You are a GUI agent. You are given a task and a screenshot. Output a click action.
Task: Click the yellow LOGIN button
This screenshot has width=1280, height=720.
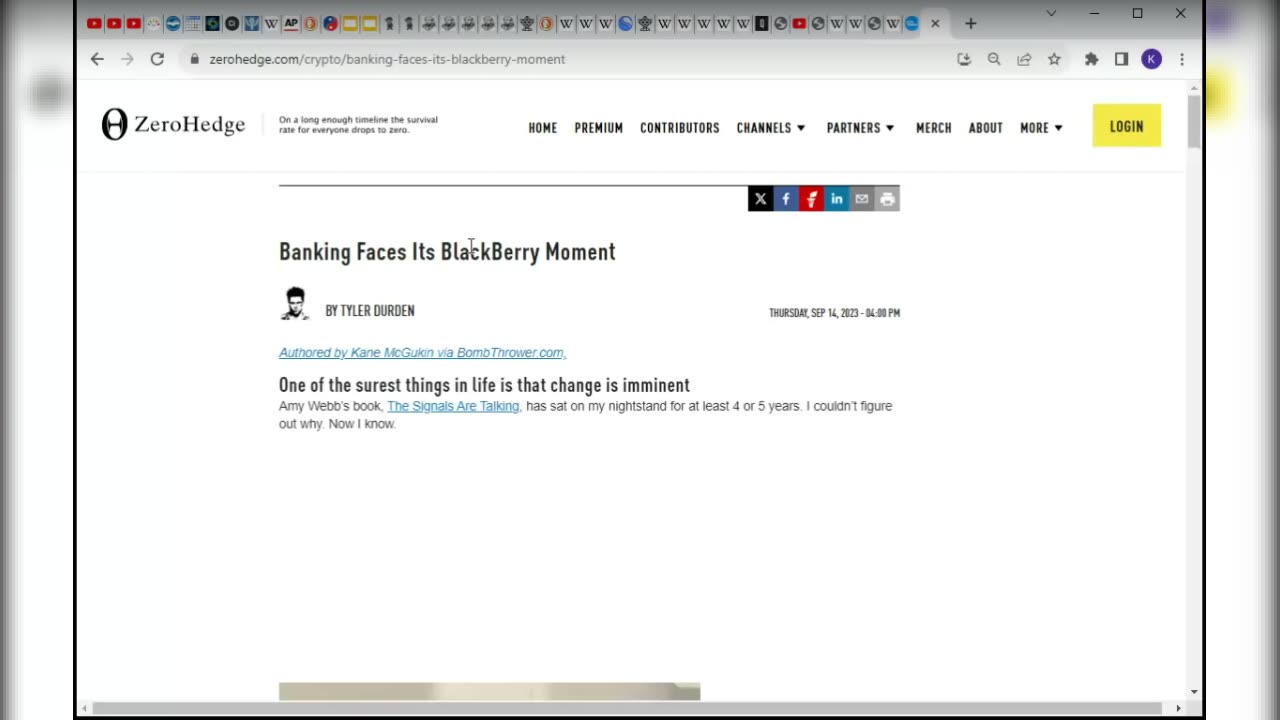pyautogui.click(x=1127, y=126)
